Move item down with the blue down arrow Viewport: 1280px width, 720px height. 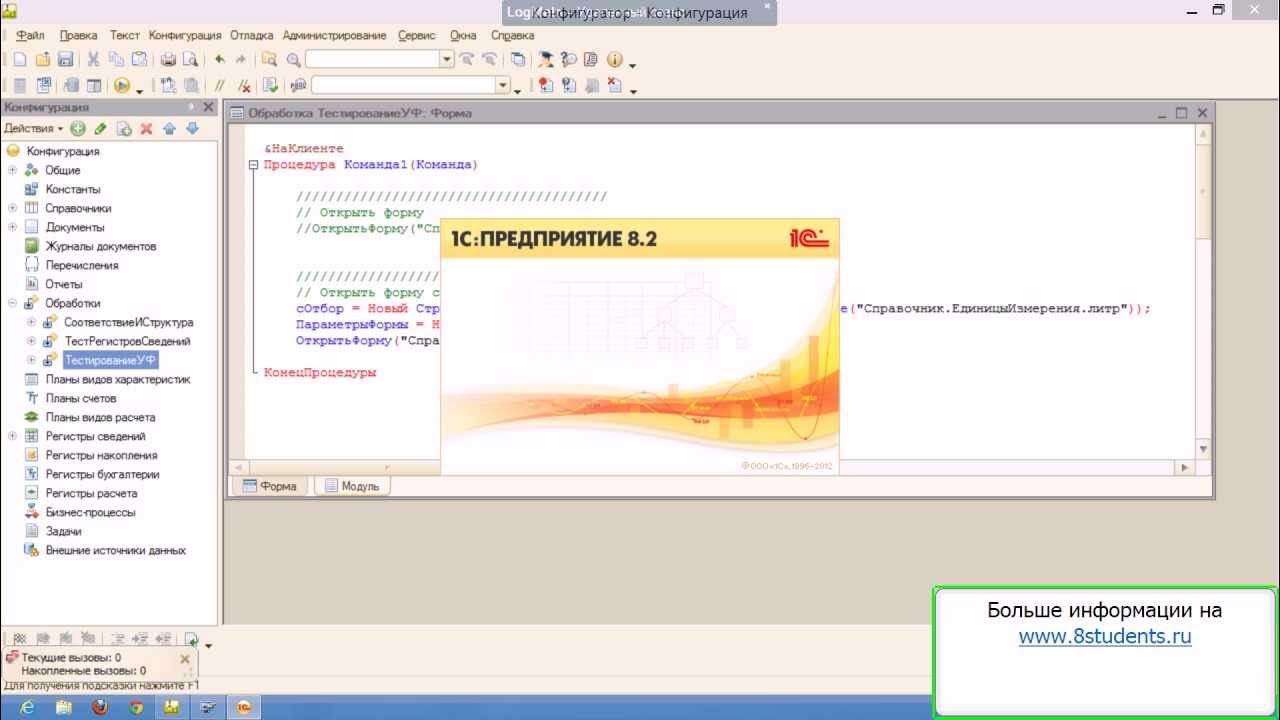pyautogui.click(x=192, y=128)
